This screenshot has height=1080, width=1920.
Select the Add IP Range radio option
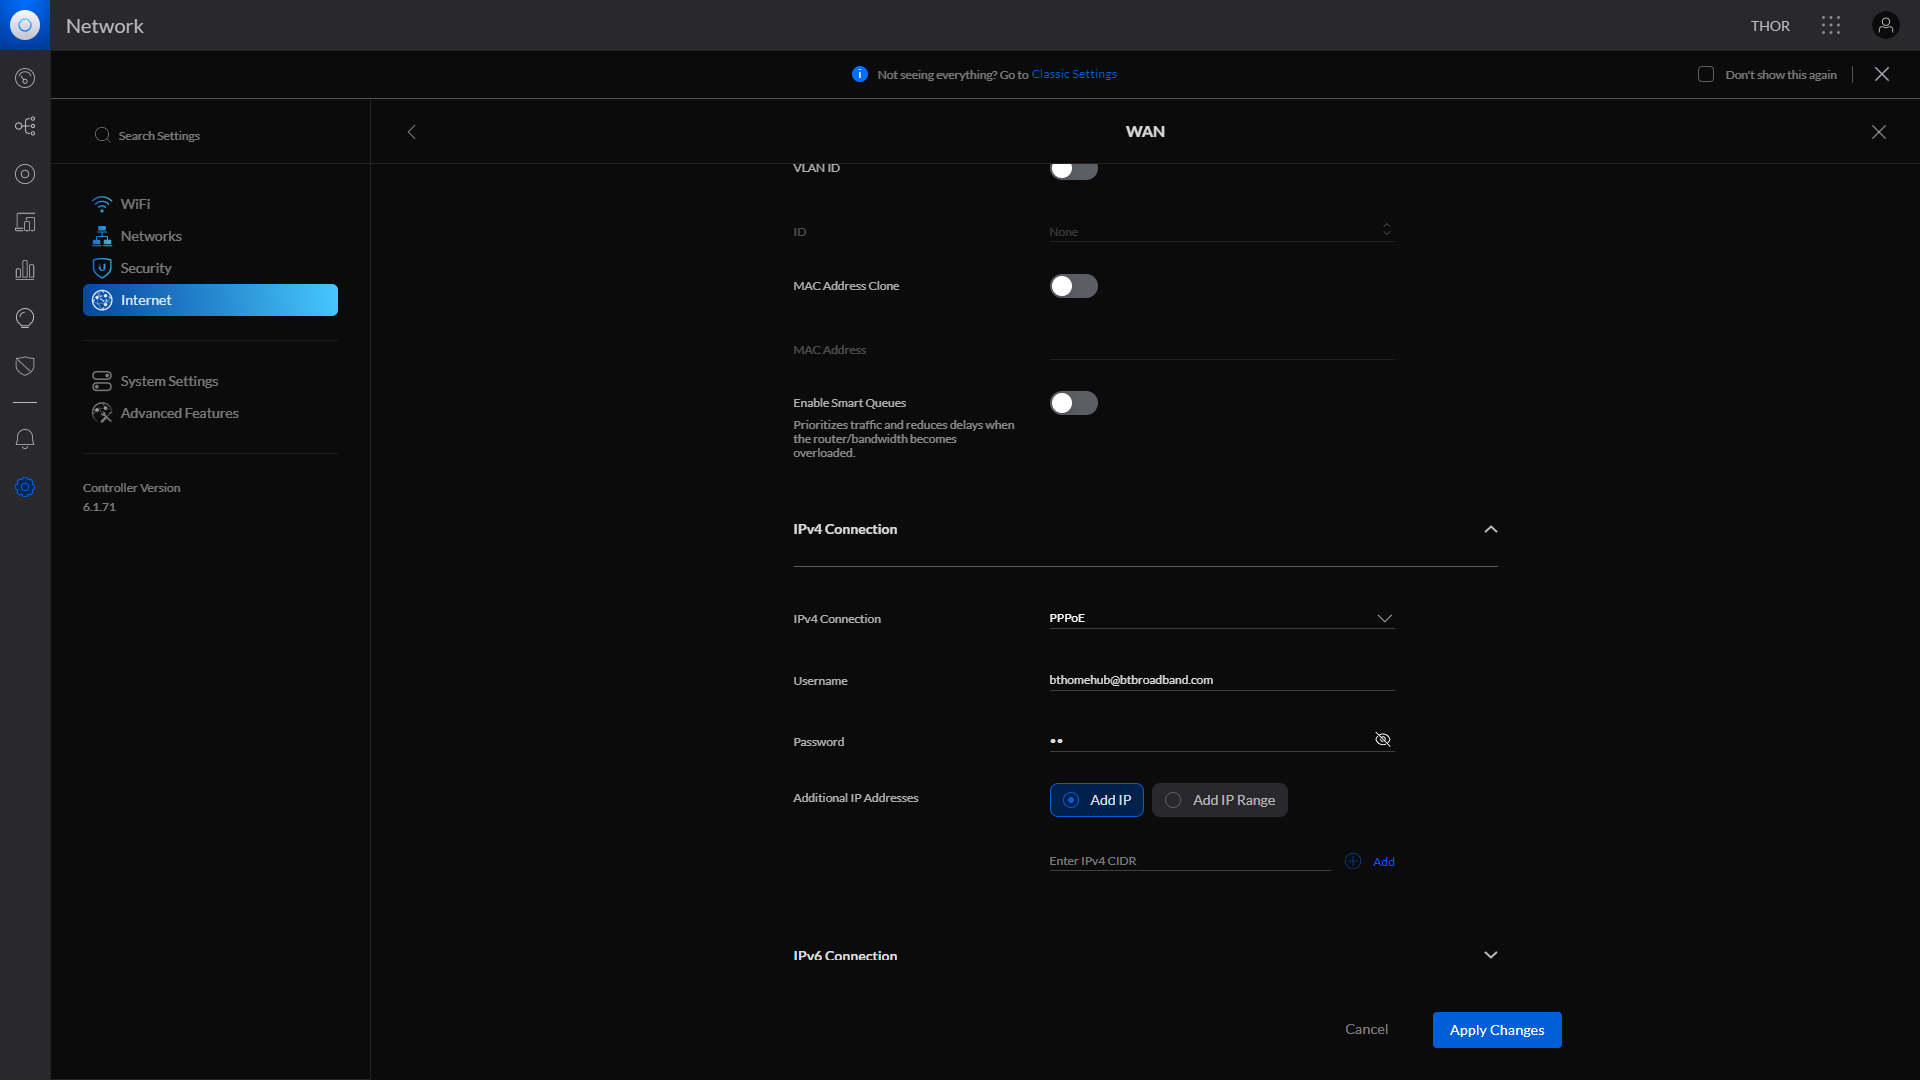(x=1219, y=800)
